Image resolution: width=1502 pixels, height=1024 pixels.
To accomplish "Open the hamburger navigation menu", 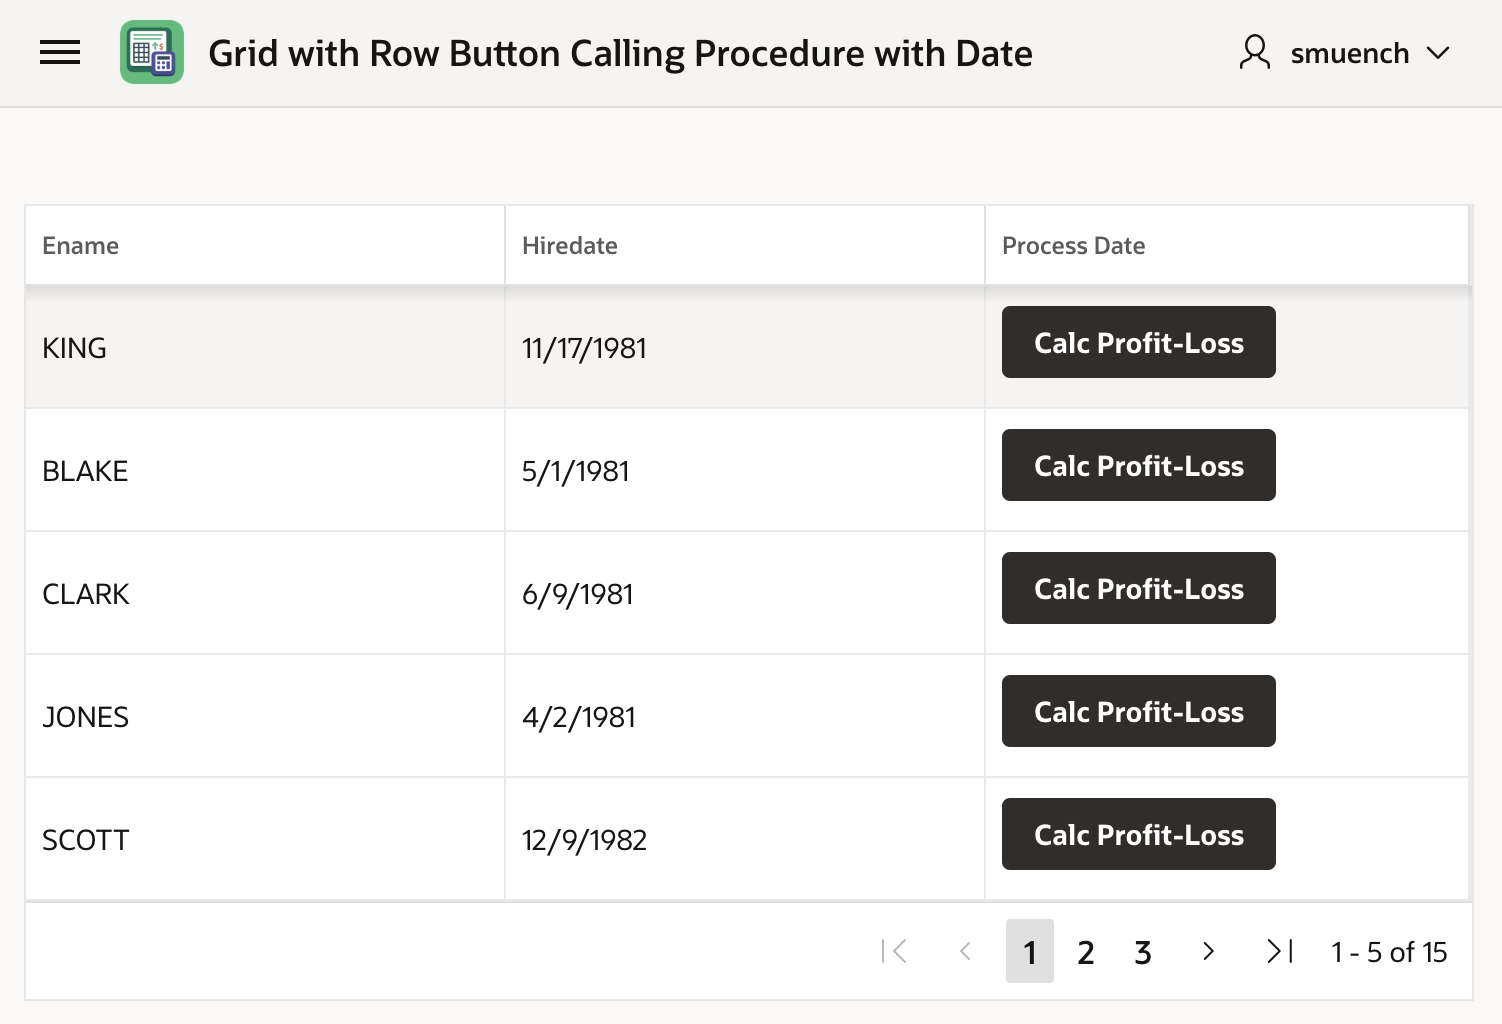I will point(60,53).
